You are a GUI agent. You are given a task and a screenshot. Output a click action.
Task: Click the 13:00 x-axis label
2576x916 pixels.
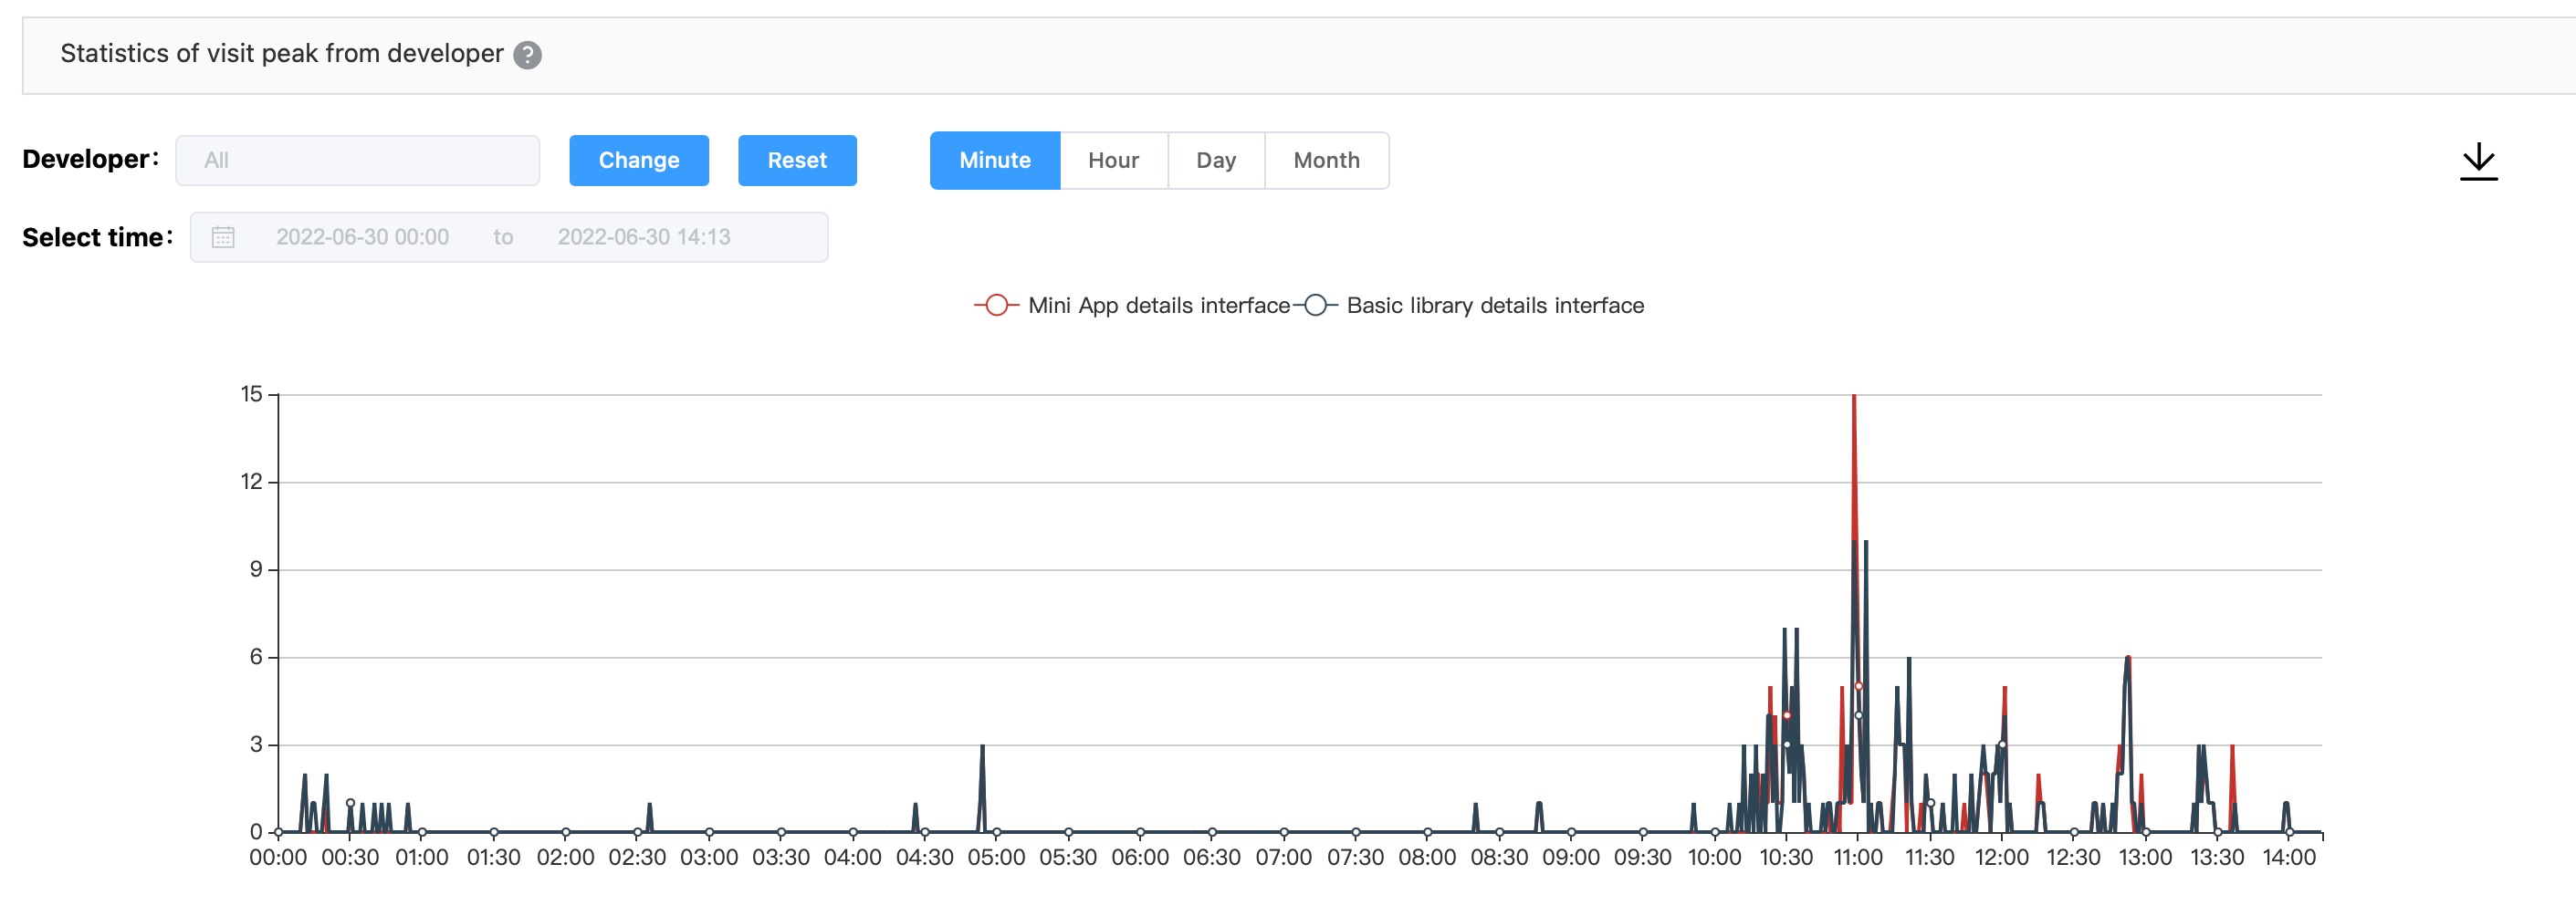(2145, 857)
